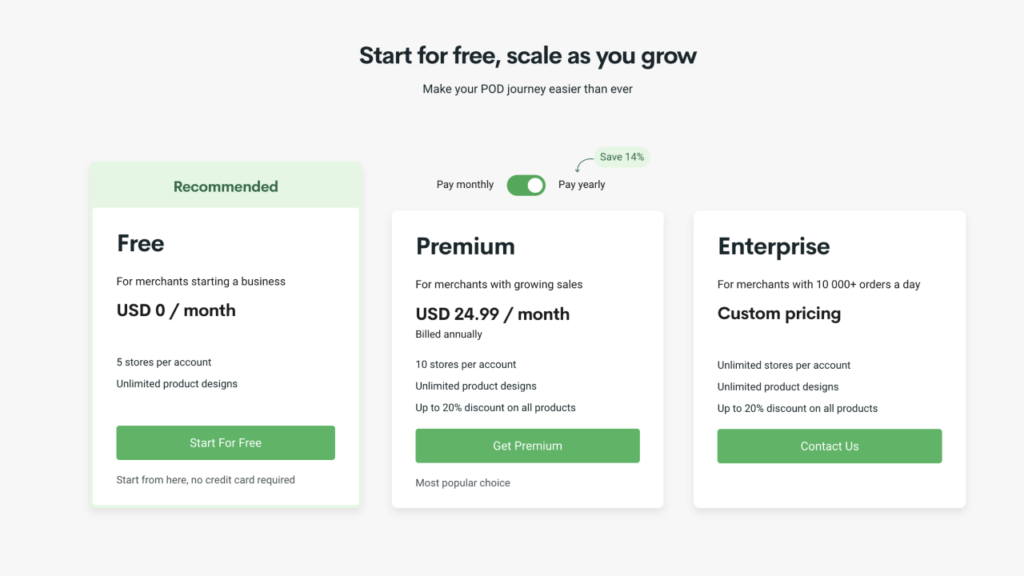
Task: Select the Premium plan card
Action: (x=527, y=355)
